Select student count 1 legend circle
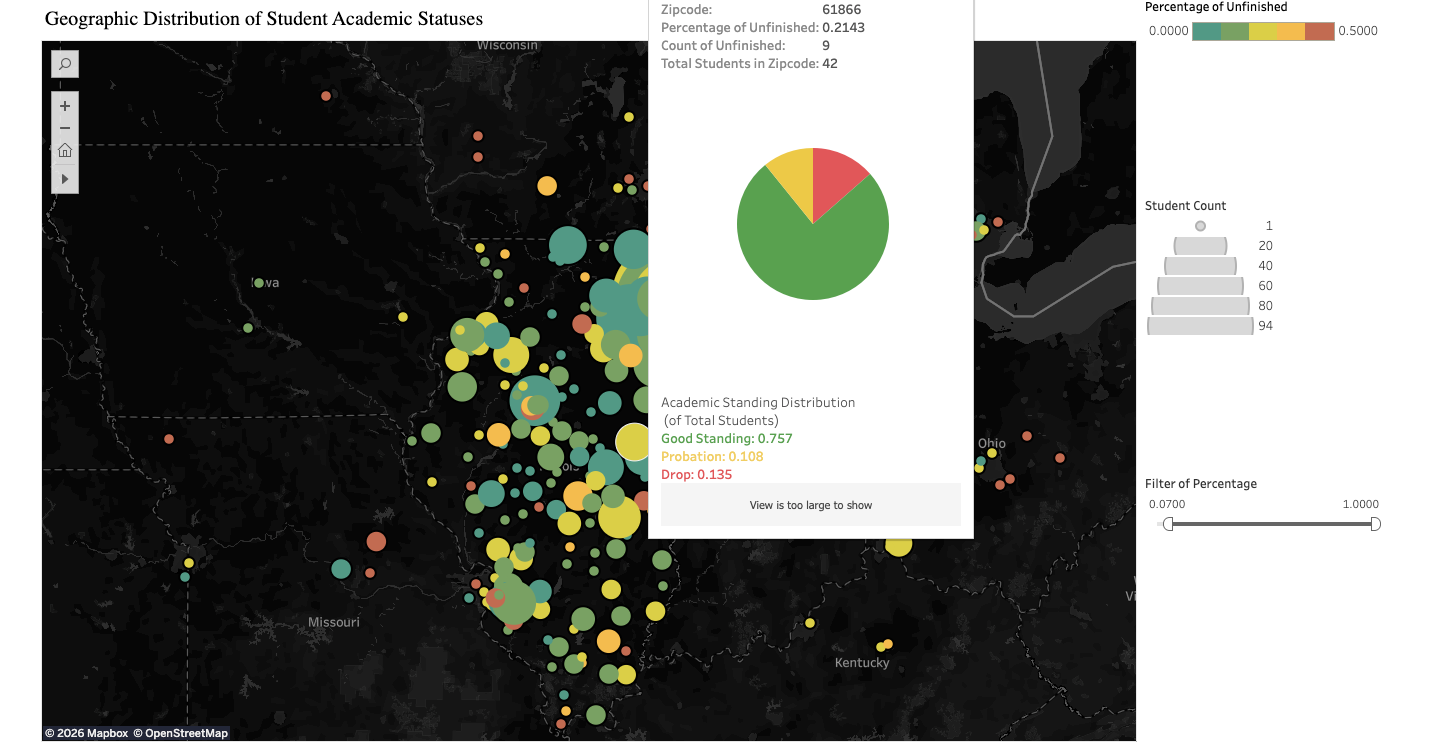 click(1200, 226)
